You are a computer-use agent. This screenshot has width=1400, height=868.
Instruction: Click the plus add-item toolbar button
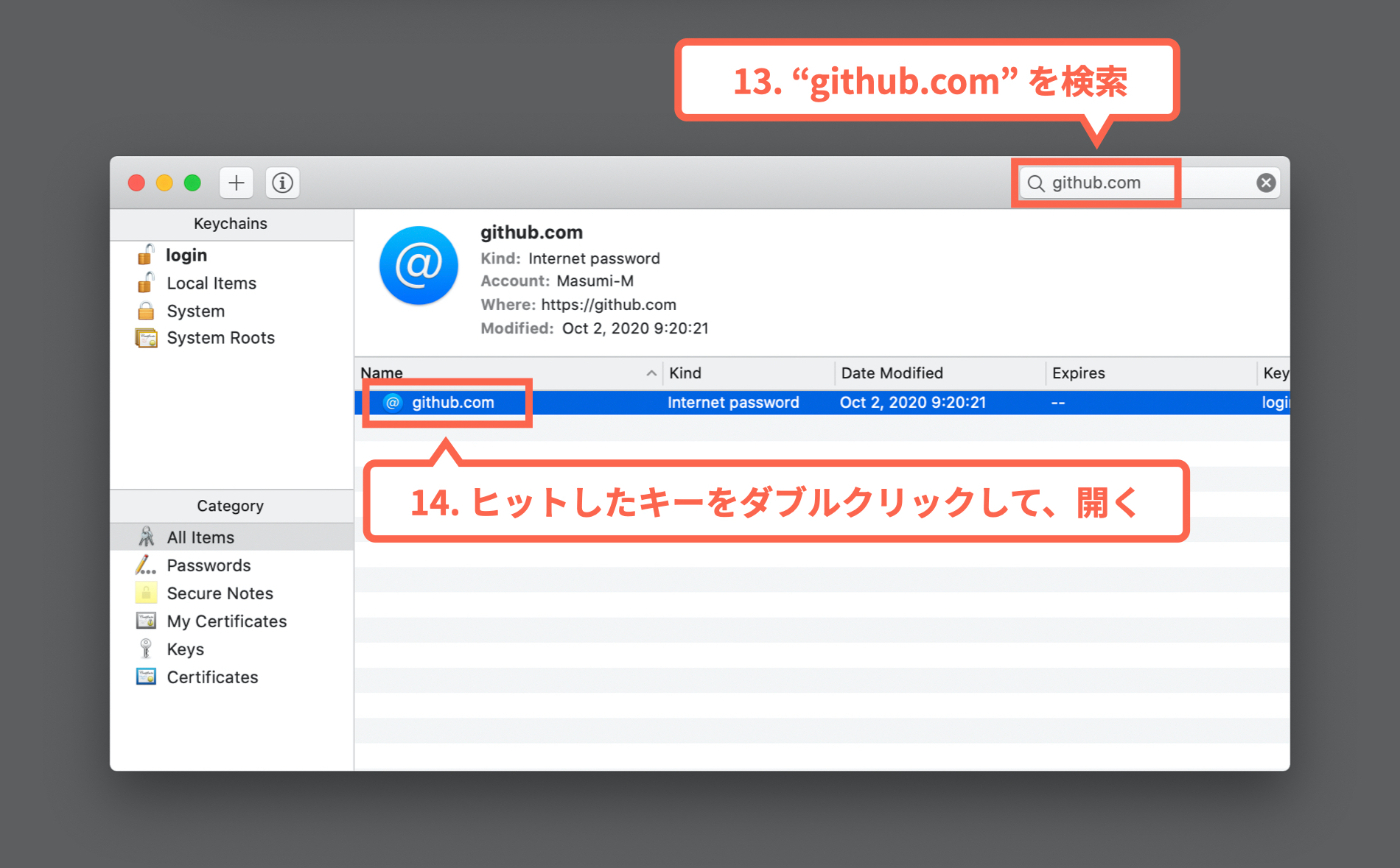tap(236, 183)
